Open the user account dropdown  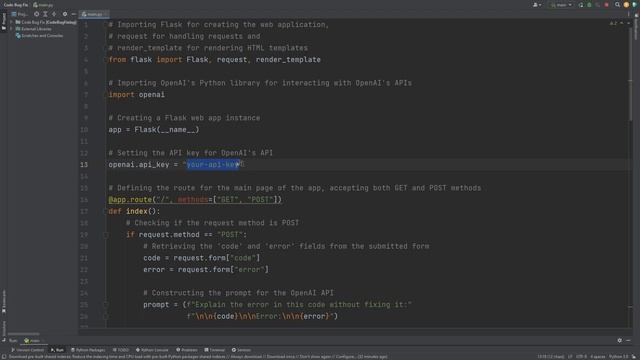537,5
